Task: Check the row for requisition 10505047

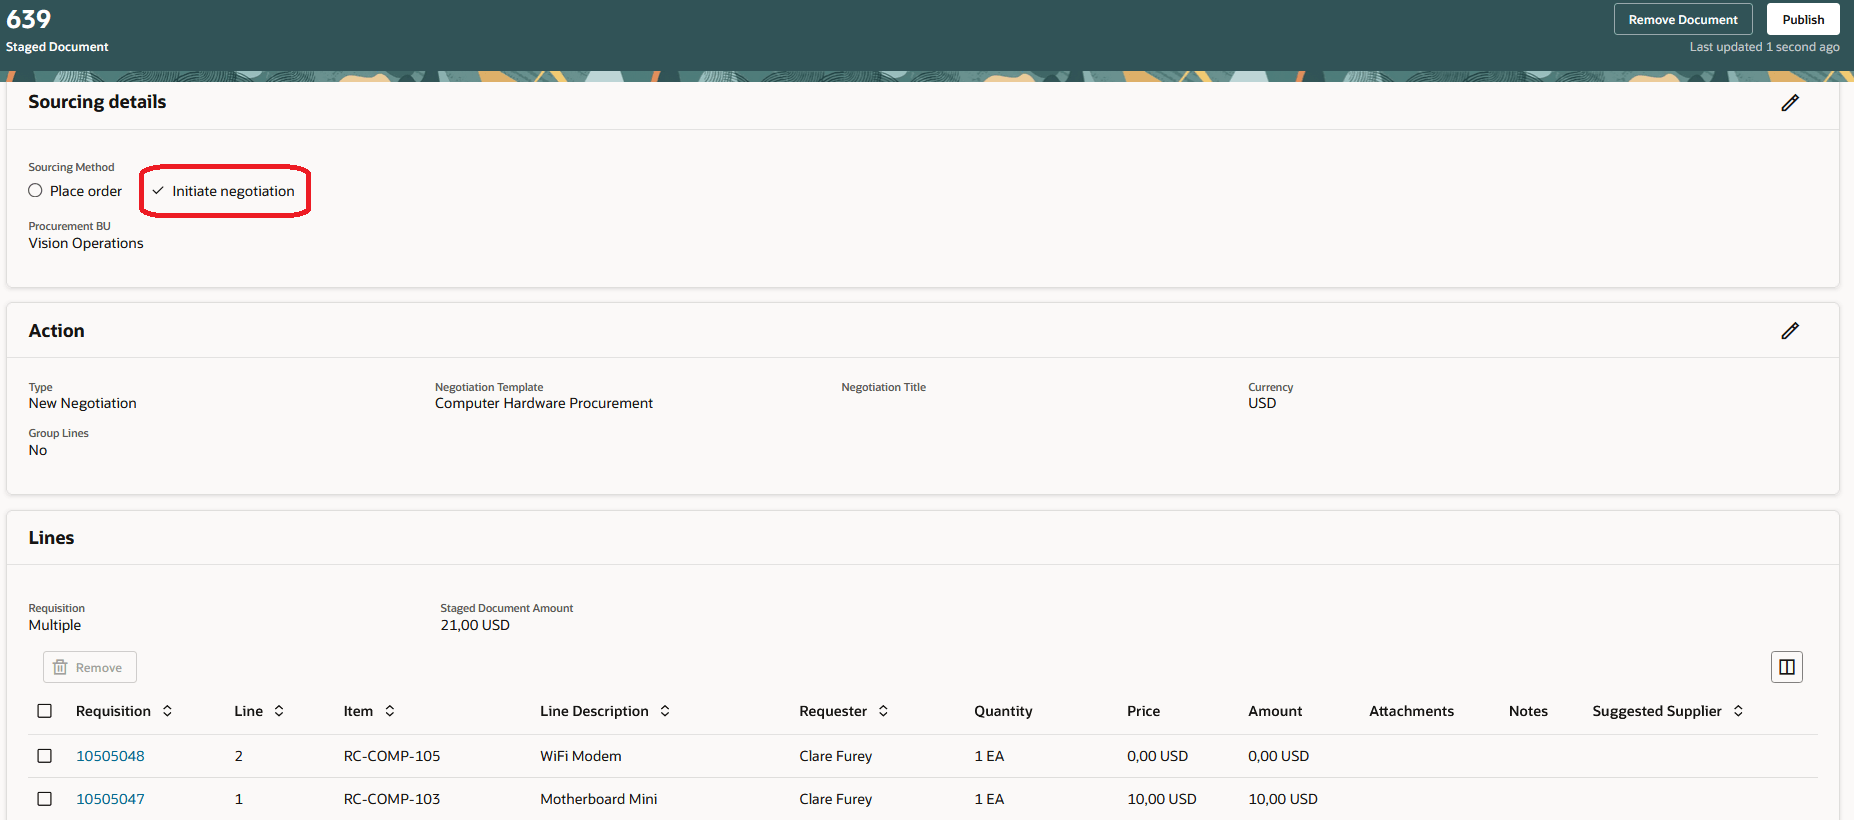Action: [x=45, y=799]
